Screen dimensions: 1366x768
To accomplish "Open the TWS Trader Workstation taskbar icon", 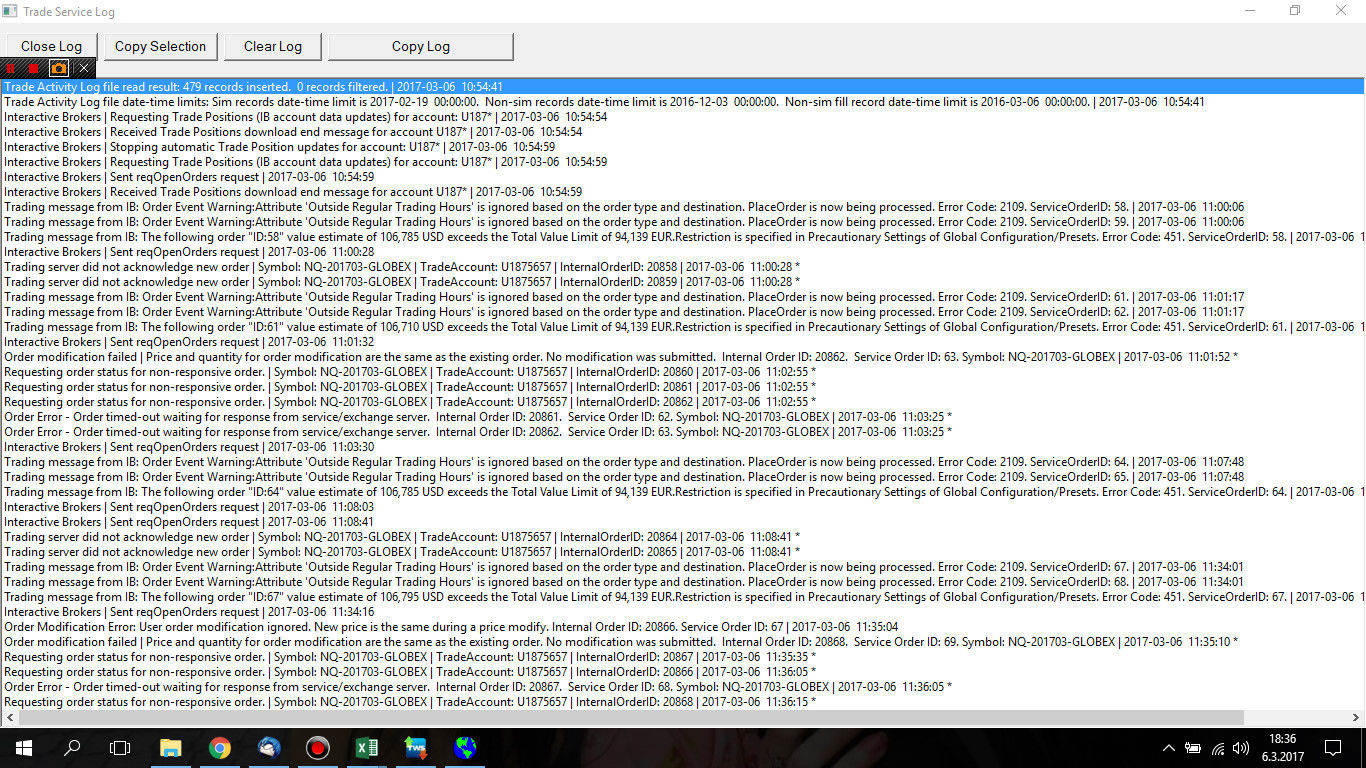I will click(416, 748).
